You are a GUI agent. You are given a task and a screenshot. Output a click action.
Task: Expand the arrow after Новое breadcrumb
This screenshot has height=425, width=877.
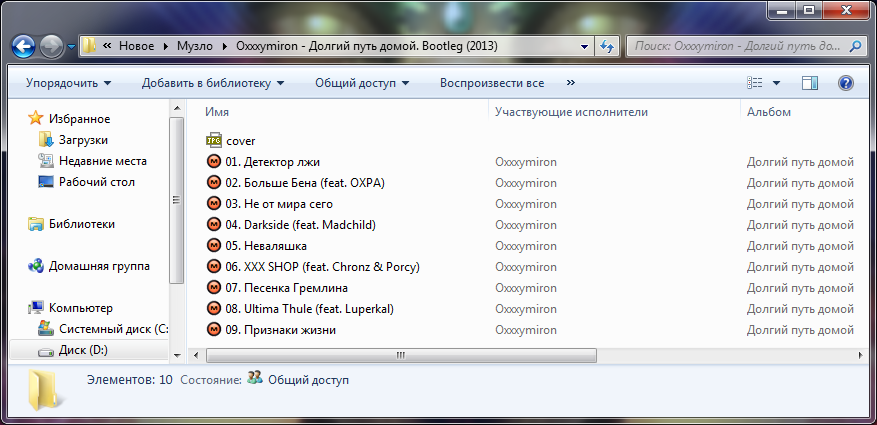coord(166,46)
